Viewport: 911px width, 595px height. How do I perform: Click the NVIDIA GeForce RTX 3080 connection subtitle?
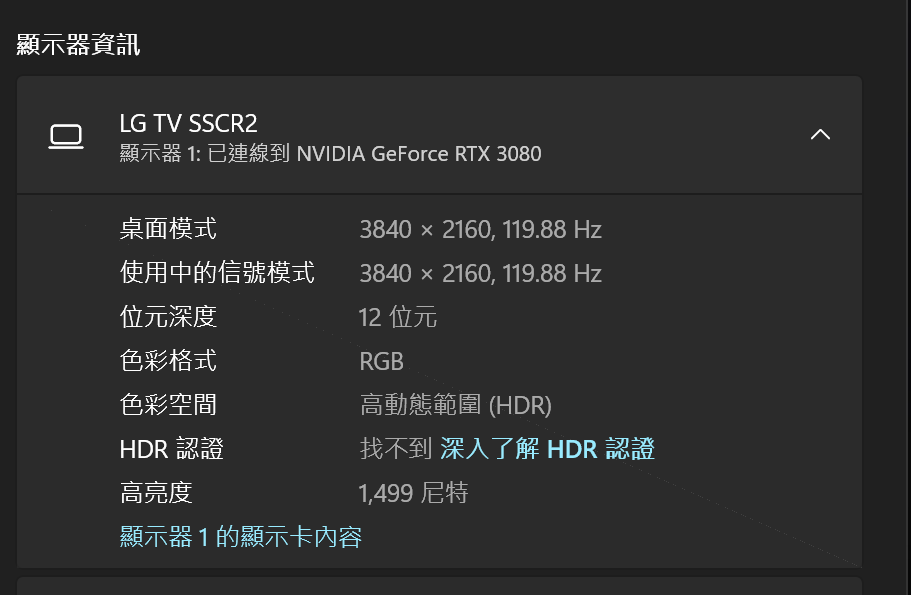point(330,154)
